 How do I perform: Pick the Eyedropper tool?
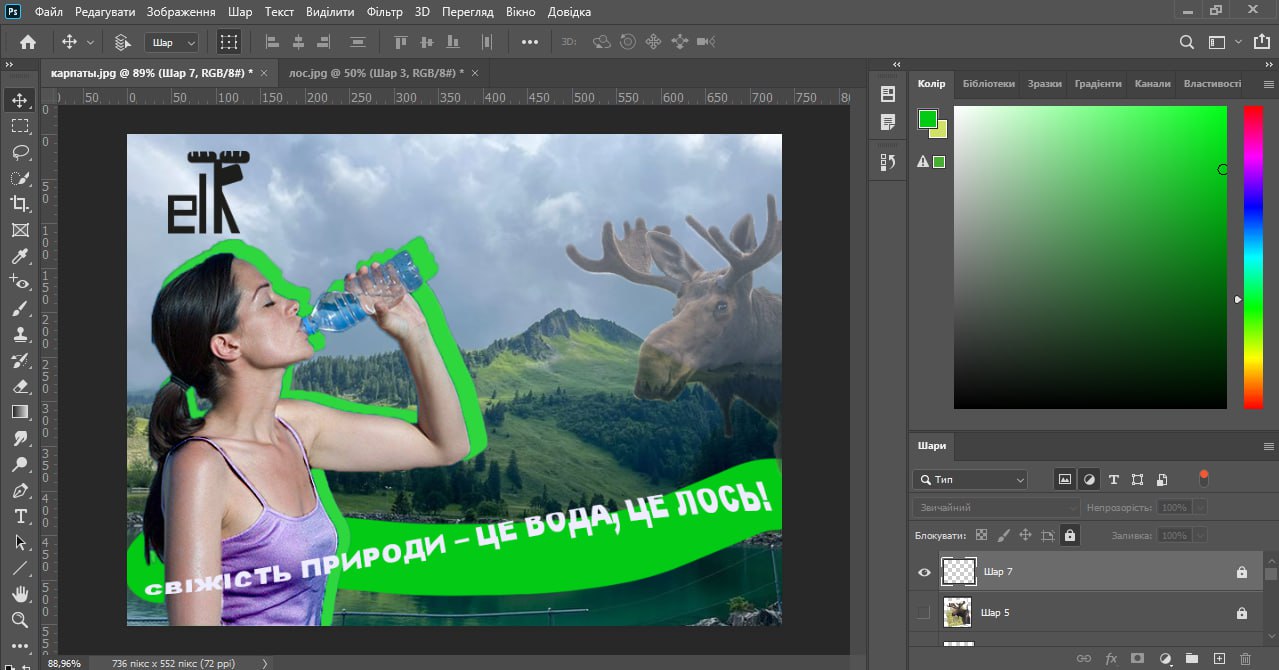pyautogui.click(x=20, y=256)
